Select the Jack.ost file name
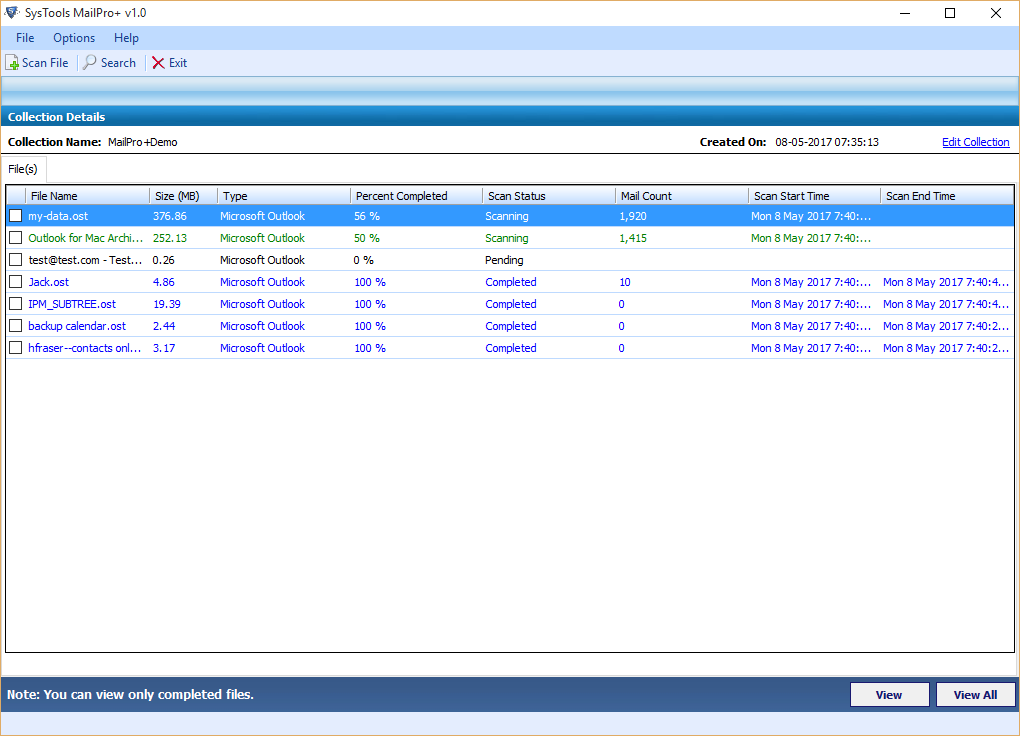This screenshot has width=1020, height=736. [x=48, y=282]
